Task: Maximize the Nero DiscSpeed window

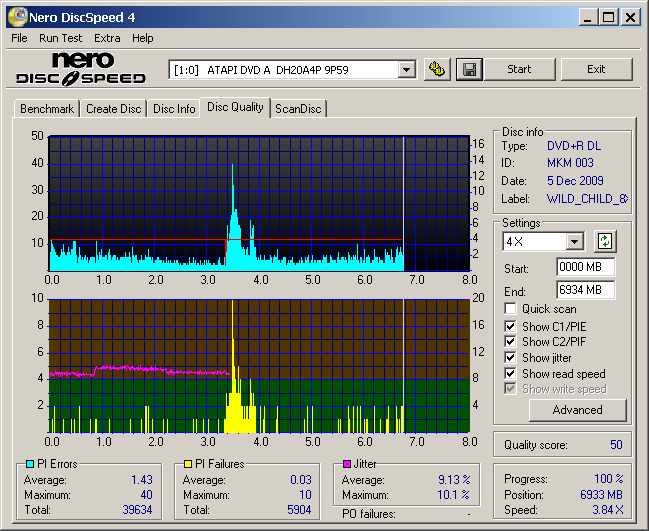Action: (609, 17)
